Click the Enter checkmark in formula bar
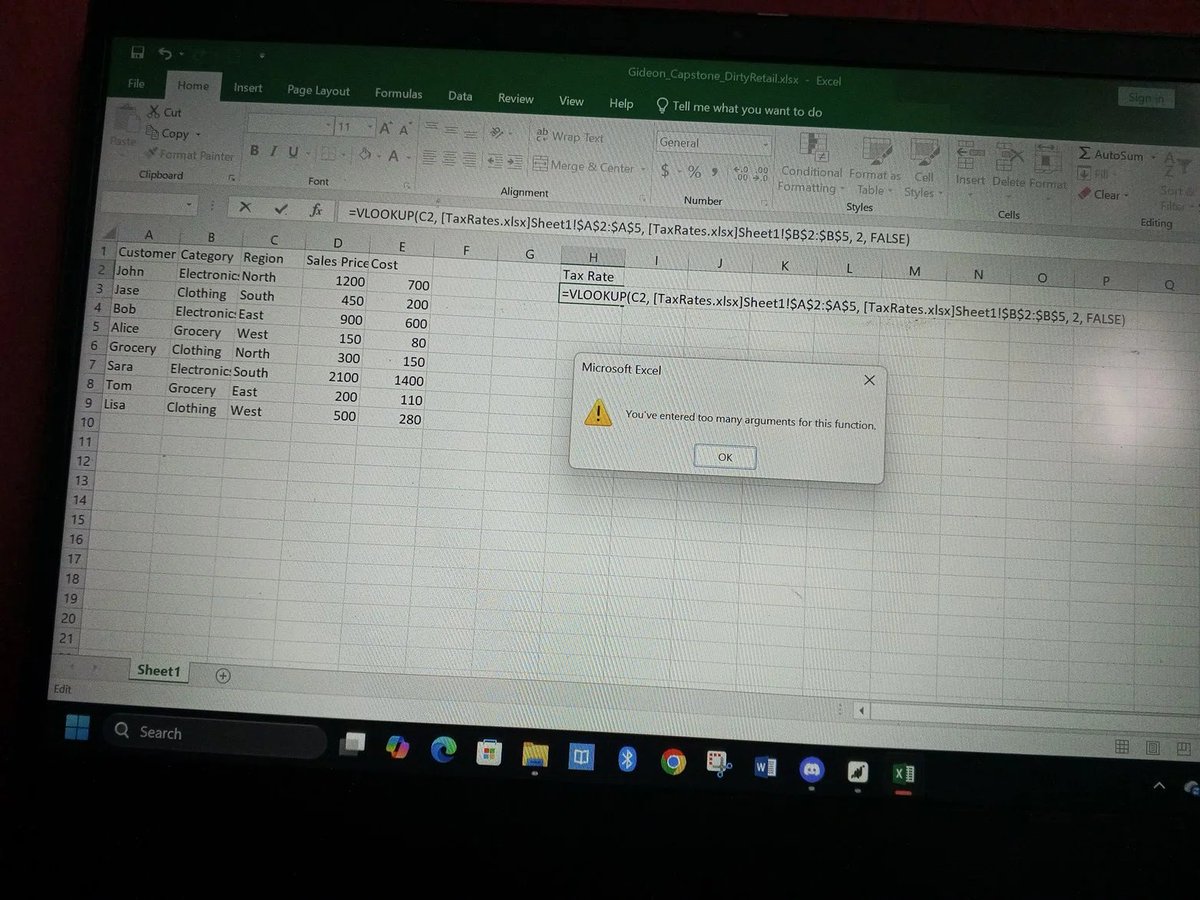The width and height of the screenshot is (1200, 900). pyautogui.click(x=281, y=209)
